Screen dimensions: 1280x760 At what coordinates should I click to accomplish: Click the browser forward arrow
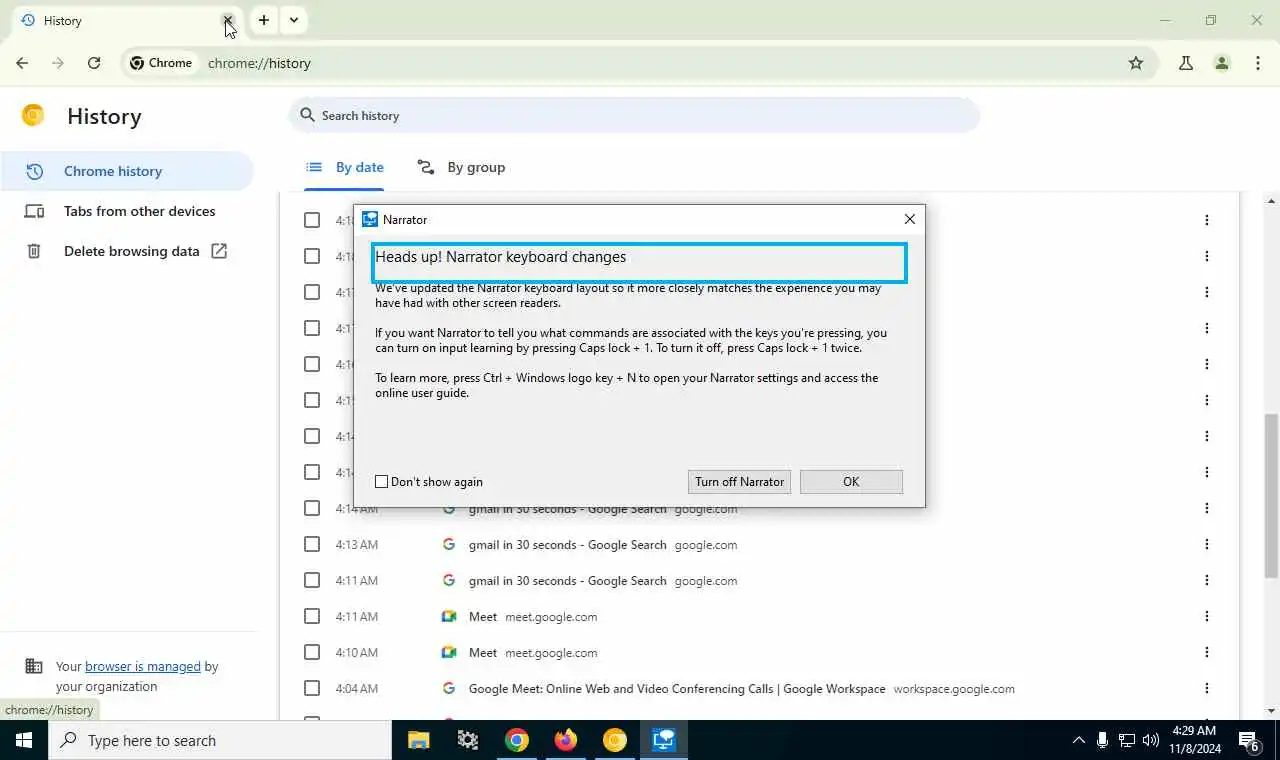[x=58, y=63]
